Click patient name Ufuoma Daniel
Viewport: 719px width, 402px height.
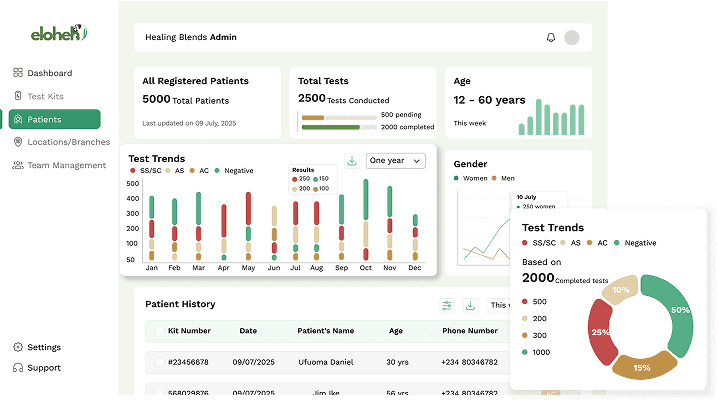click(325, 361)
